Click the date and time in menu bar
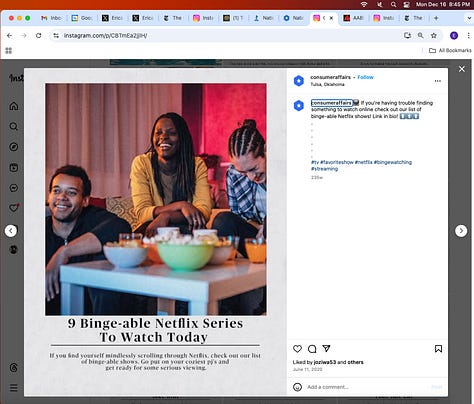This screenshot has width=474, height=404. point(443,4)
